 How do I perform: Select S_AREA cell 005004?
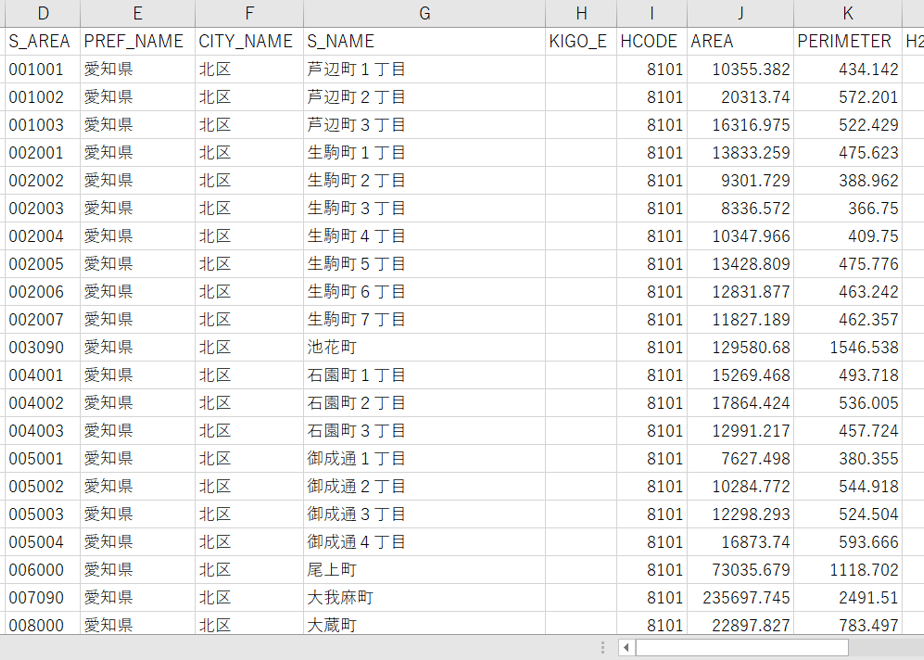42,542
